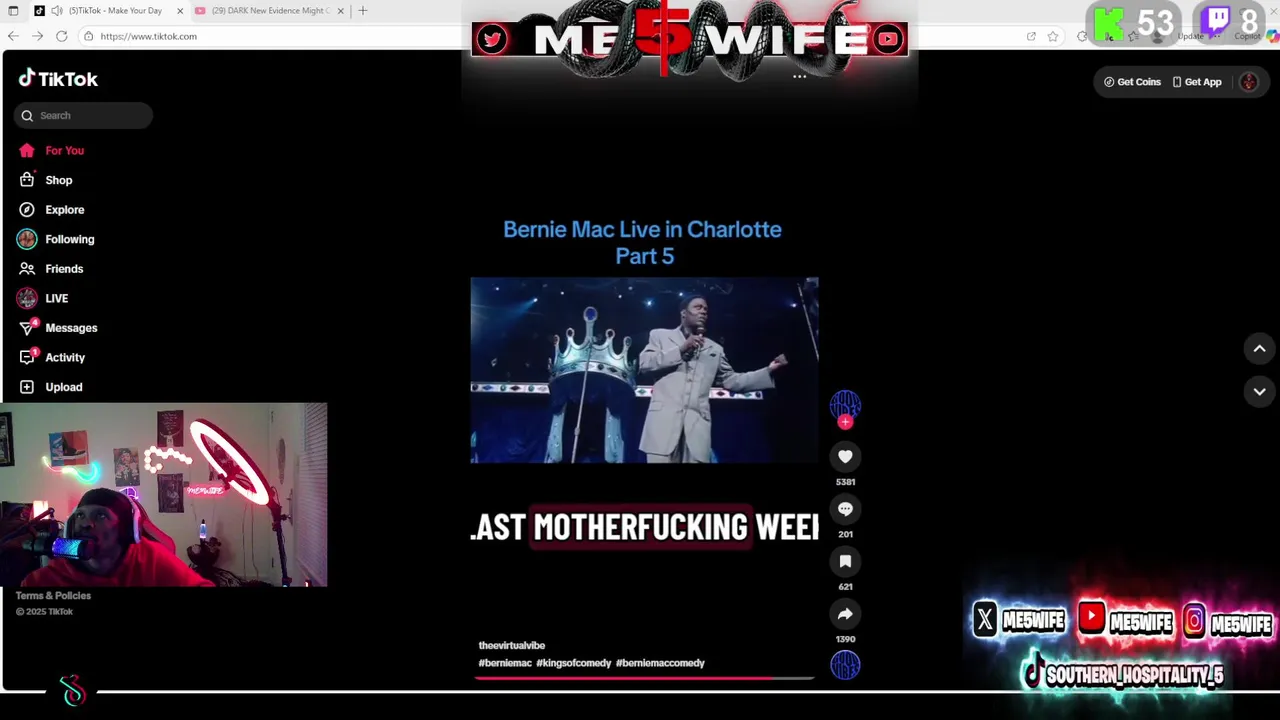Viewport: 1280px width, 720px height.
Task: Open the LIVE section
Action: click(57, 298)
